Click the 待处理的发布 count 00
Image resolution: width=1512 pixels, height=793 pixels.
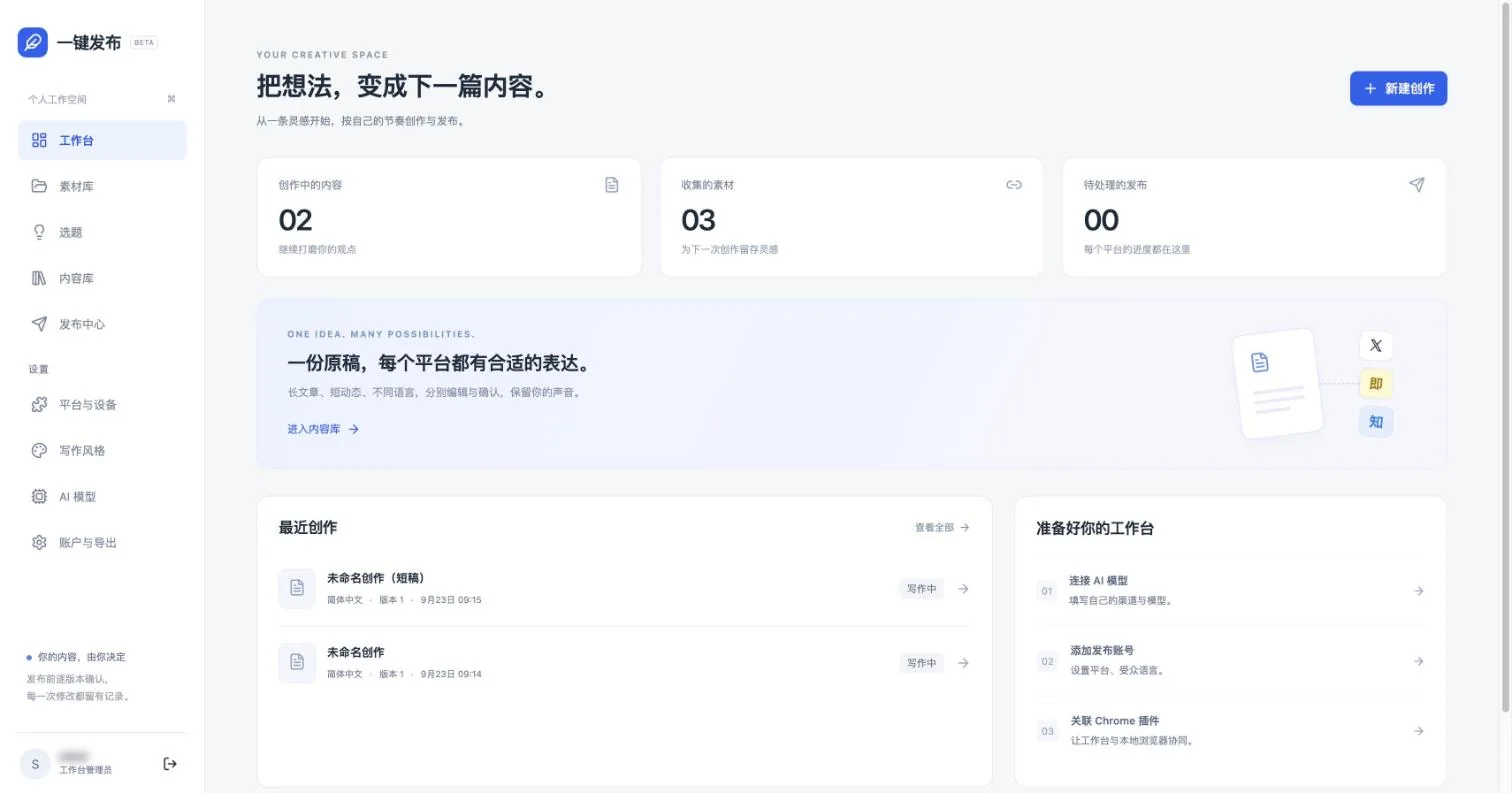(1101, 220)
